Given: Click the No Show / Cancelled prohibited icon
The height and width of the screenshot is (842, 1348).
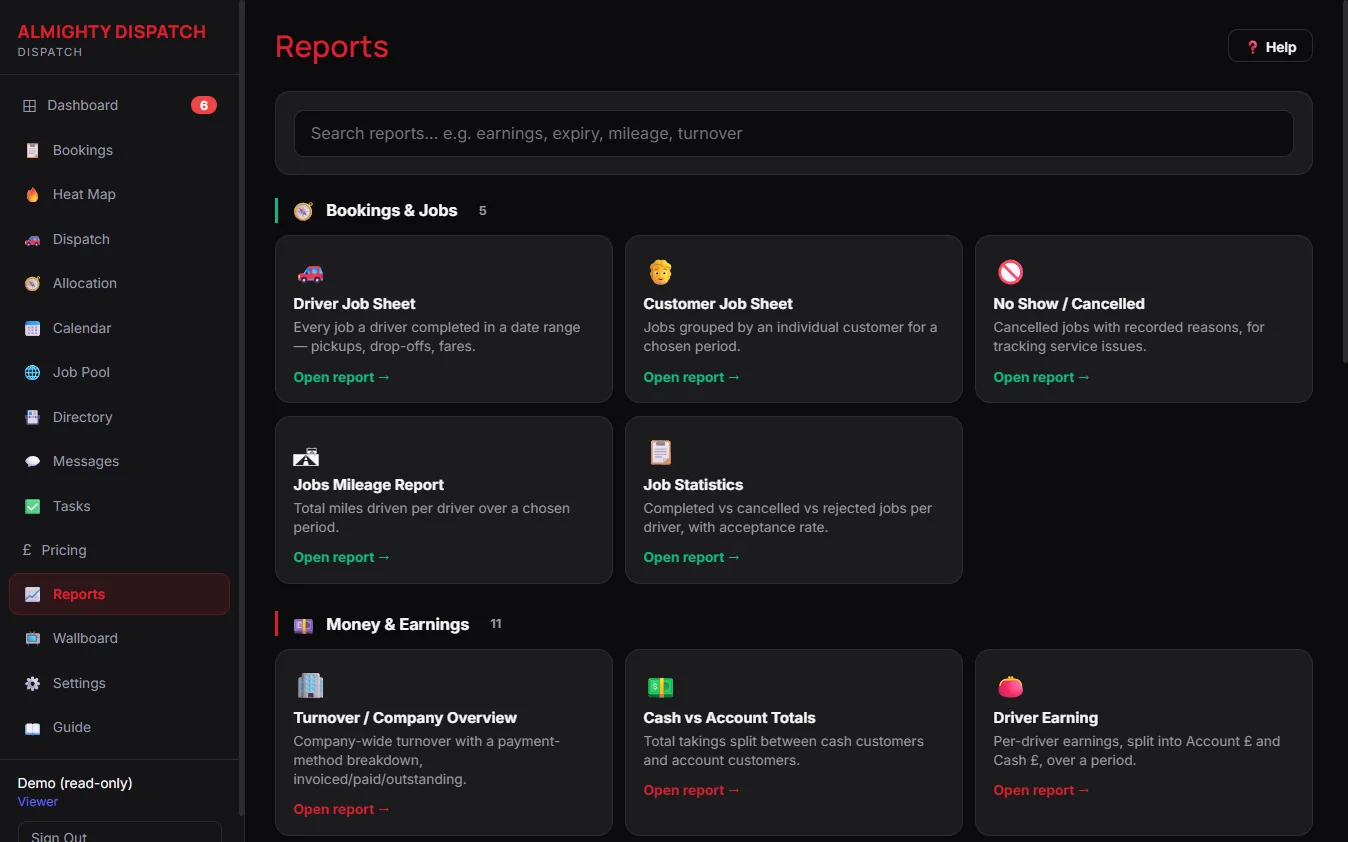Looking at the screenshot, I should pos(1010,272).
